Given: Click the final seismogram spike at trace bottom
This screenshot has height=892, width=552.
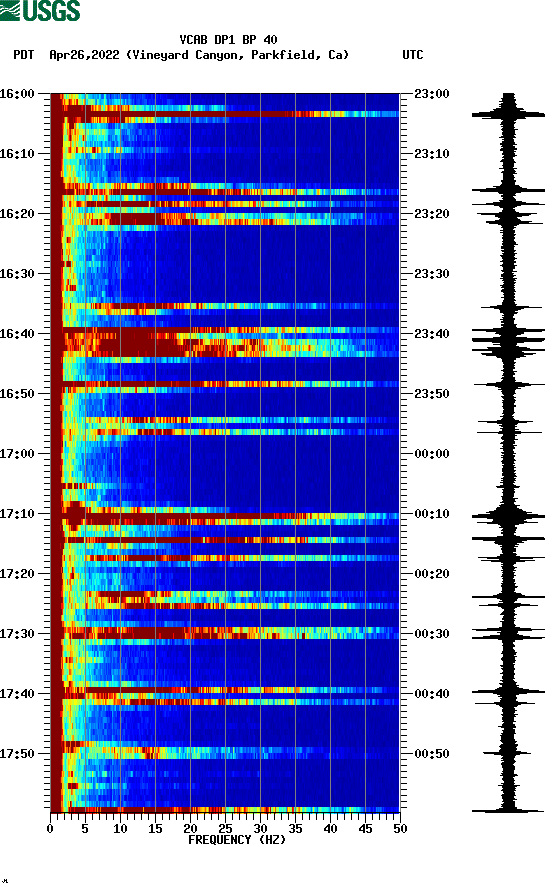Looking at the screenshot, I should (x=508, y=810).
